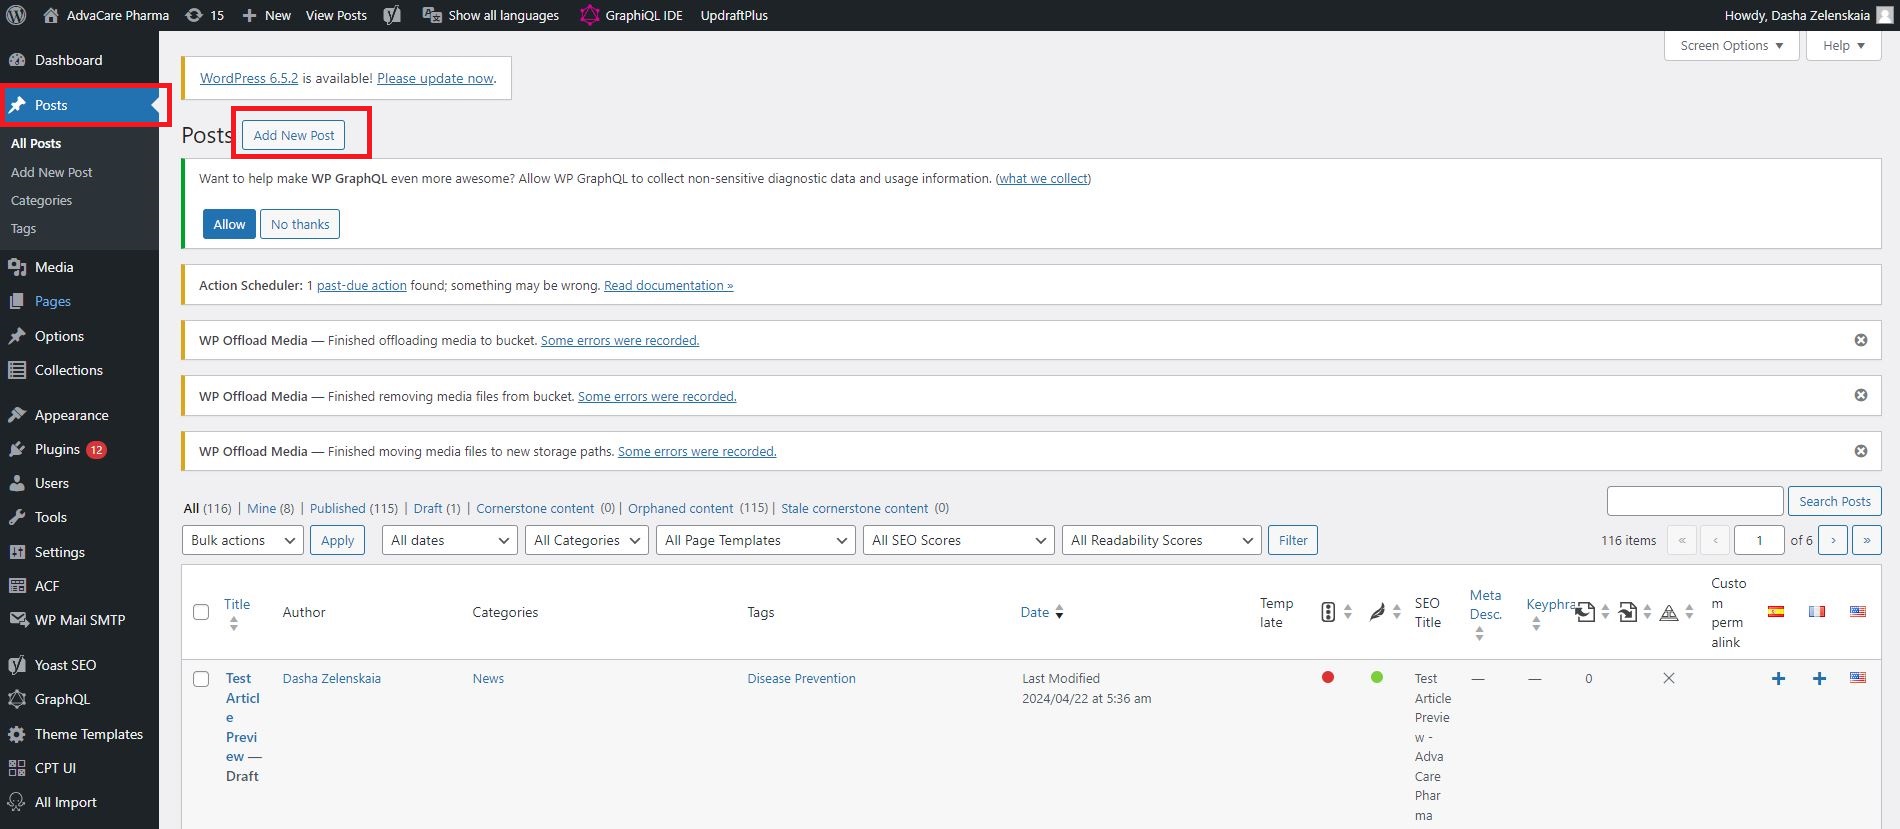The height and width of the screenshot is (829, 1900).
Task: Allow WP GraphQL data collection
Action: pyautogui.click(x=229, y=224)
